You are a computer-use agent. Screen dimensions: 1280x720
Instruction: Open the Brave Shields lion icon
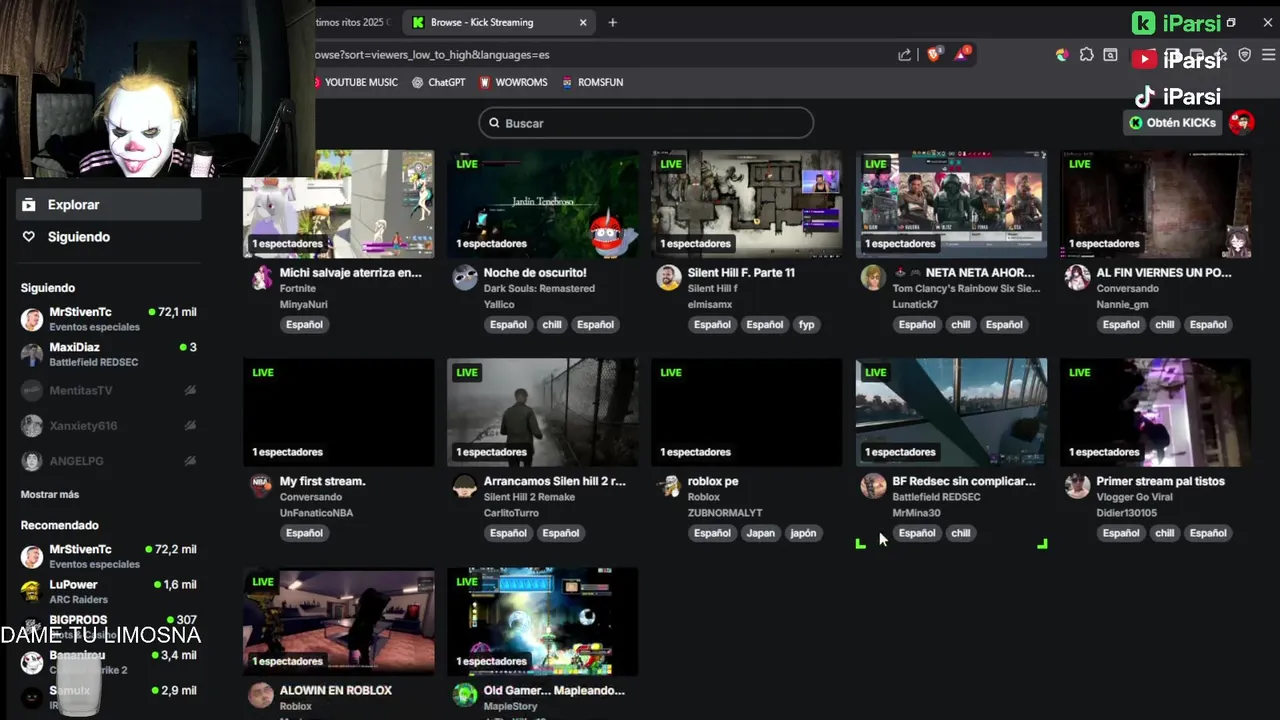coord(933,55)
